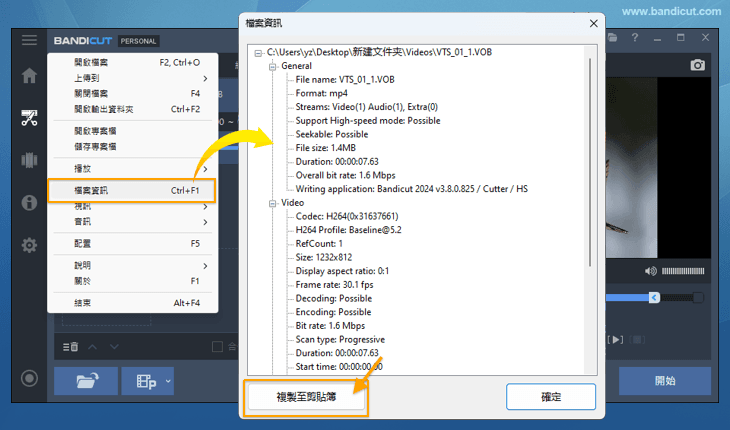Open 說明 submenu
This screenshot has height=430, width=730.
[133, 266]
